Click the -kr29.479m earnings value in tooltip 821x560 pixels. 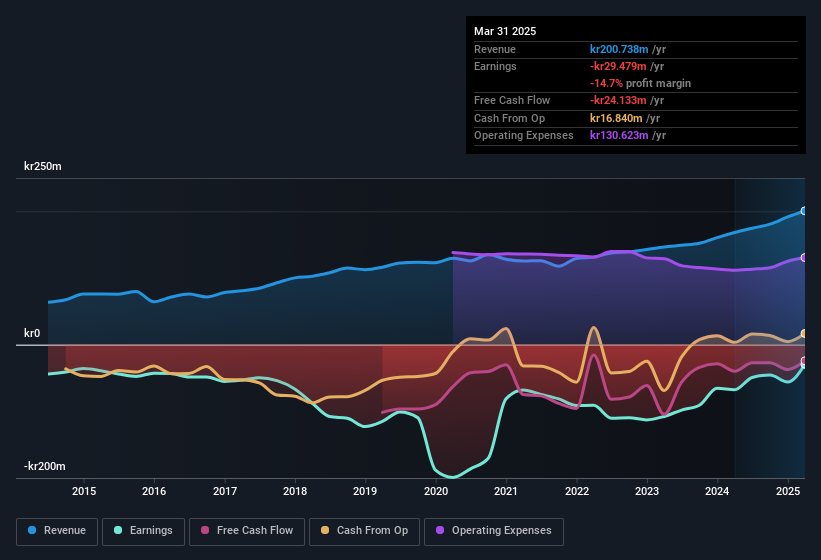(618, 66)
